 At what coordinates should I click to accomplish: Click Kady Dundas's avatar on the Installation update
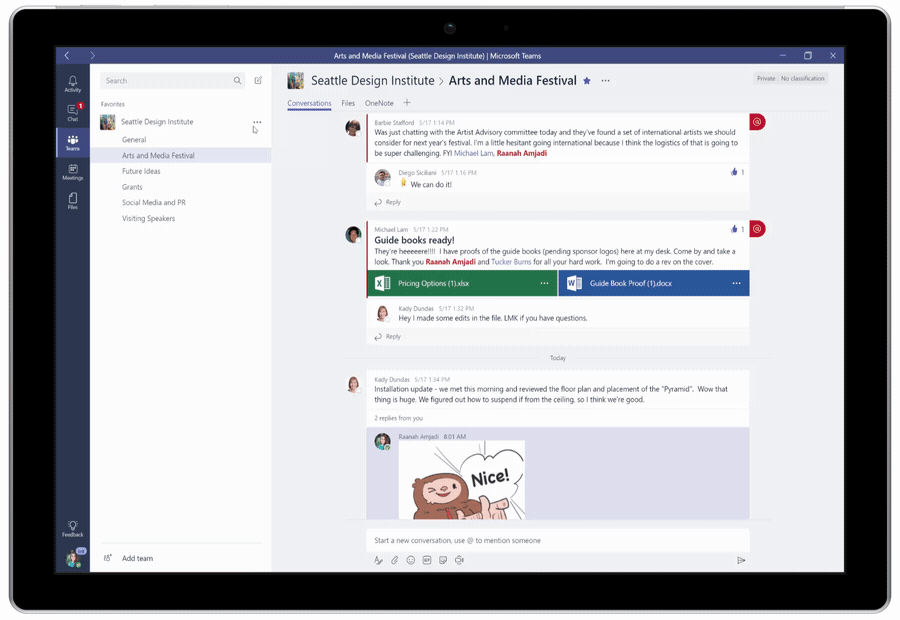354,383
